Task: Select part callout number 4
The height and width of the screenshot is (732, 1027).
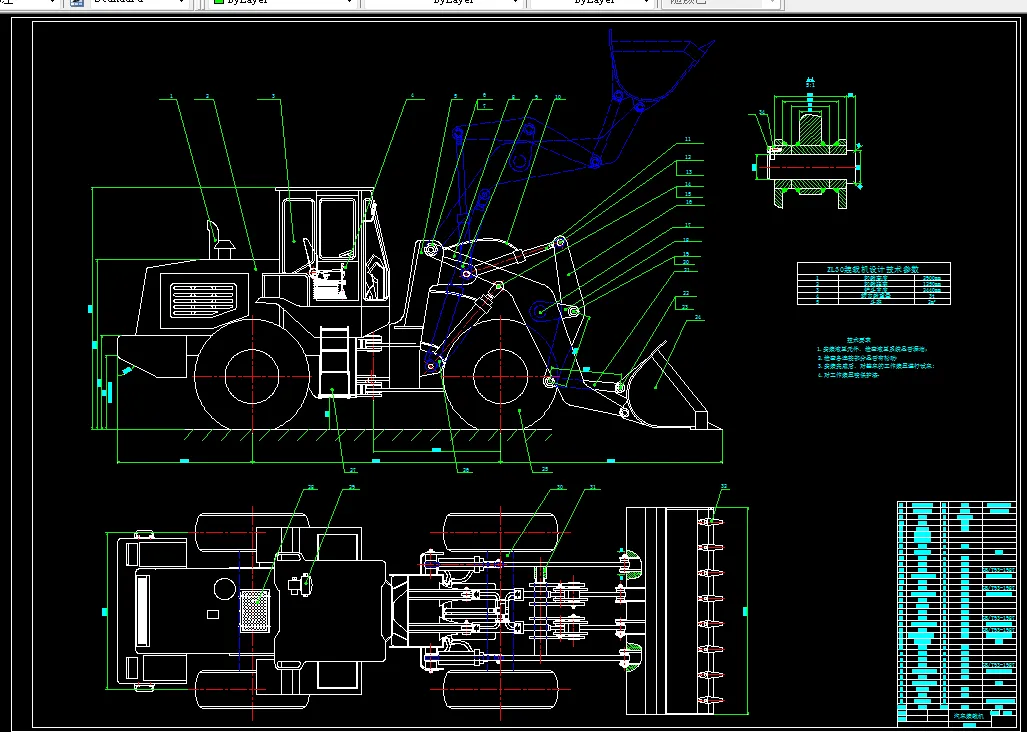Action: point(412,96)
